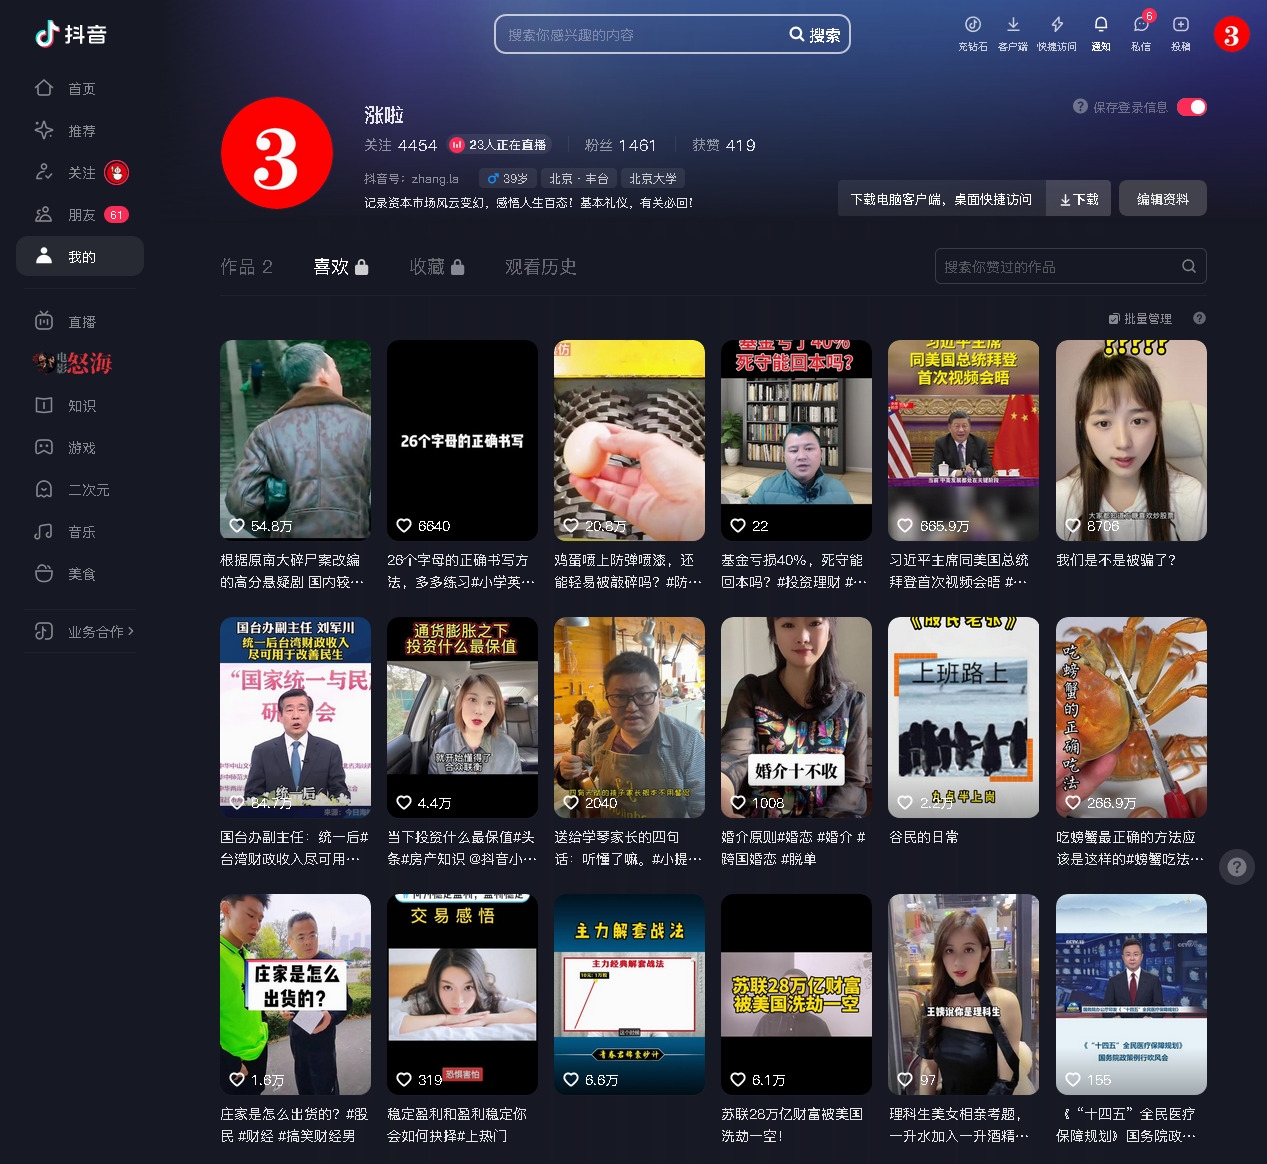Screen dimensions: 1267x1164
Task: Switch to the 喜欢 tab
Action: 331,267
